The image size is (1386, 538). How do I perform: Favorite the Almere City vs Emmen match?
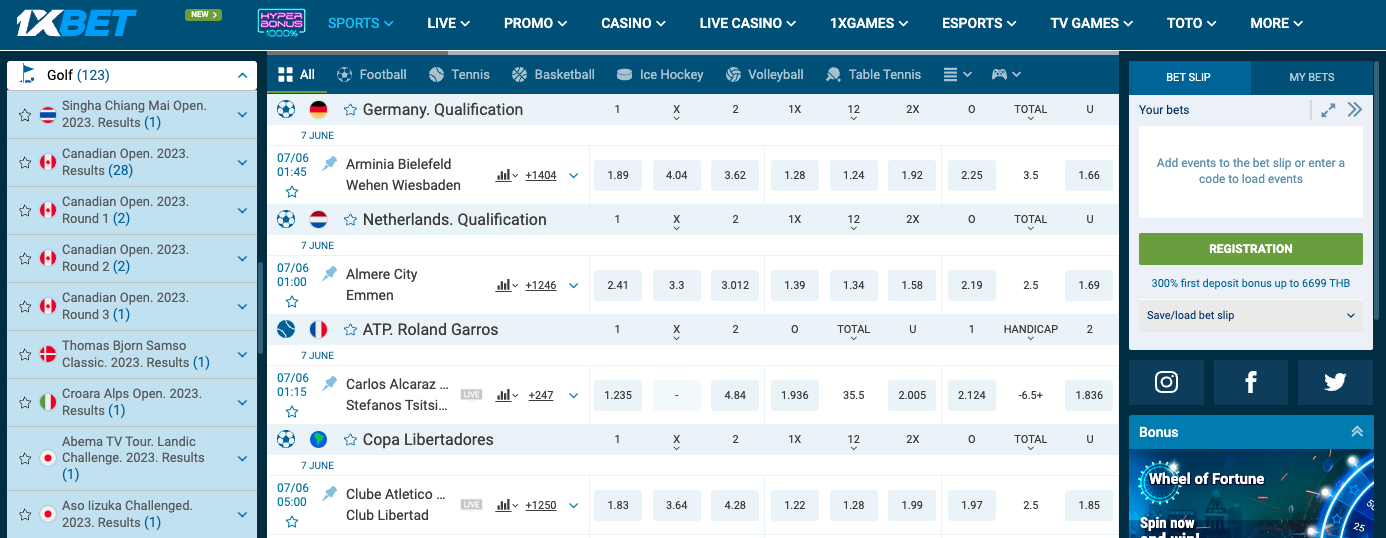tap(292, 302)
